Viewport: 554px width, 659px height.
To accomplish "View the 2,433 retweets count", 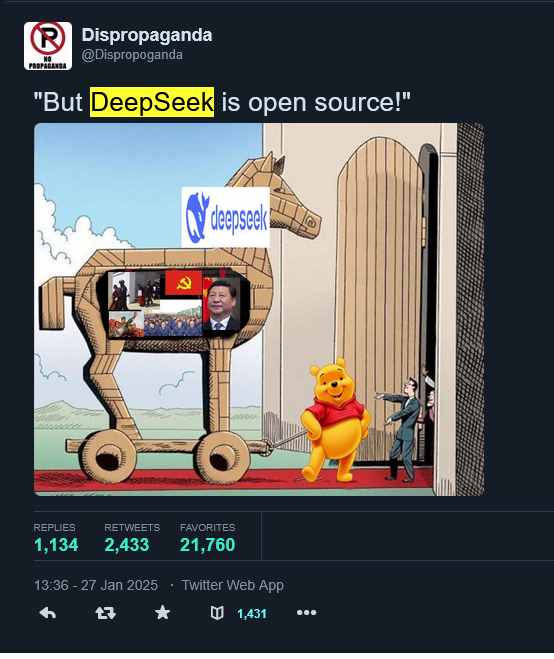I will (x=127, y=545).
